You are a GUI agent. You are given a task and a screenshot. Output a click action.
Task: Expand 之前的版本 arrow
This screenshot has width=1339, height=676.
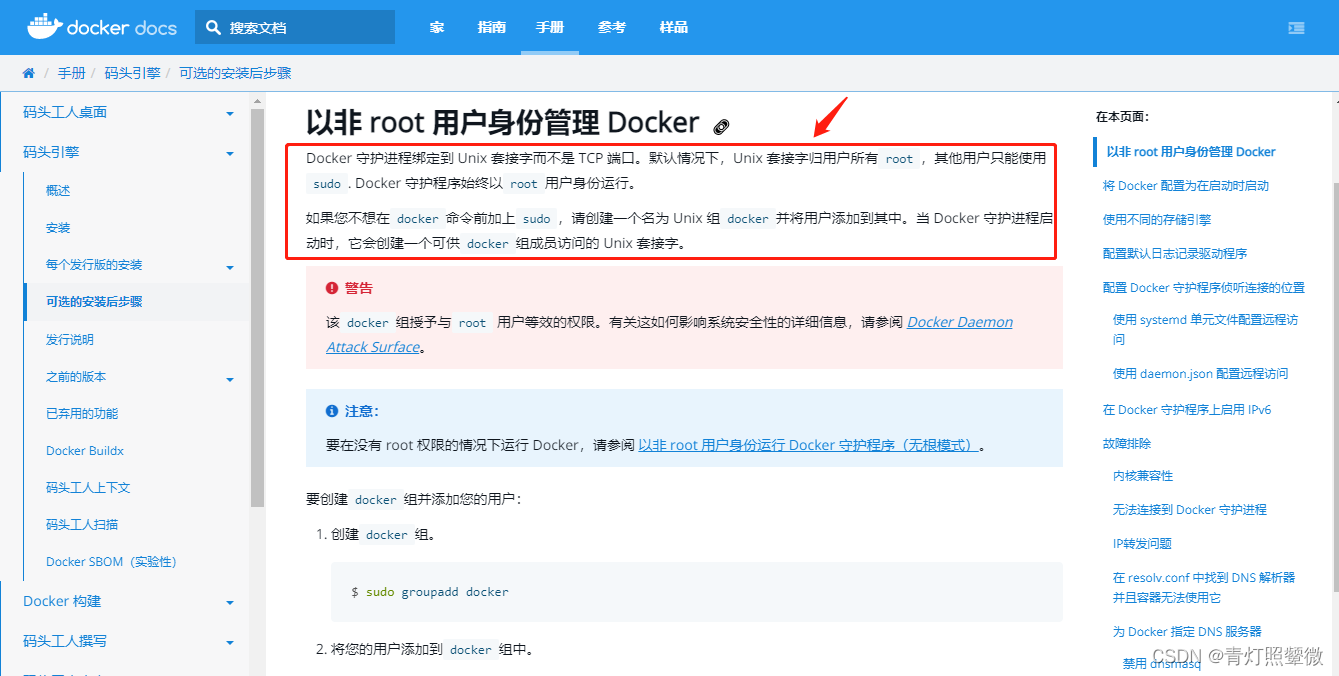coord(230,379)
